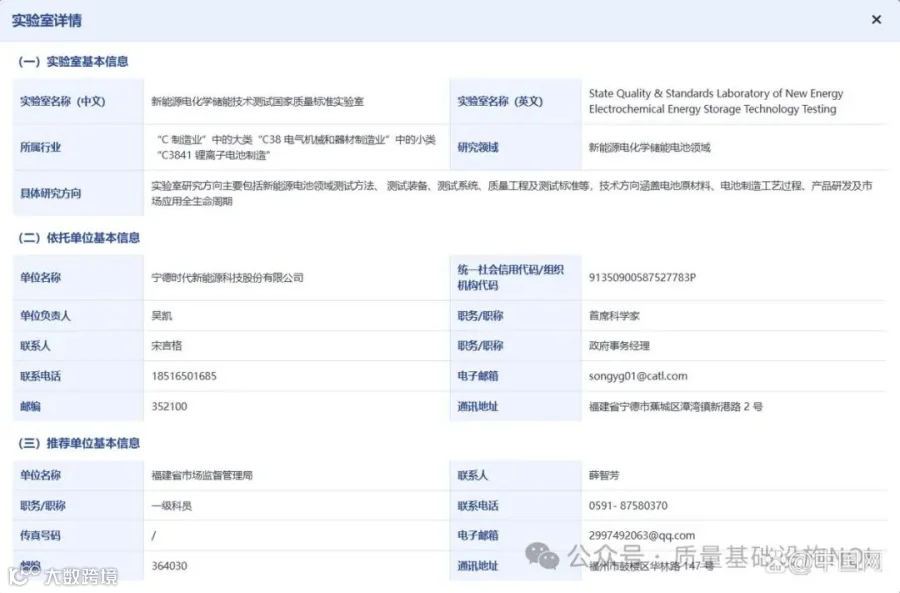Click industry value containing C3841 锂离子电池制造
Viewport: 900px width, 593px height.
(x=296, y=148)
